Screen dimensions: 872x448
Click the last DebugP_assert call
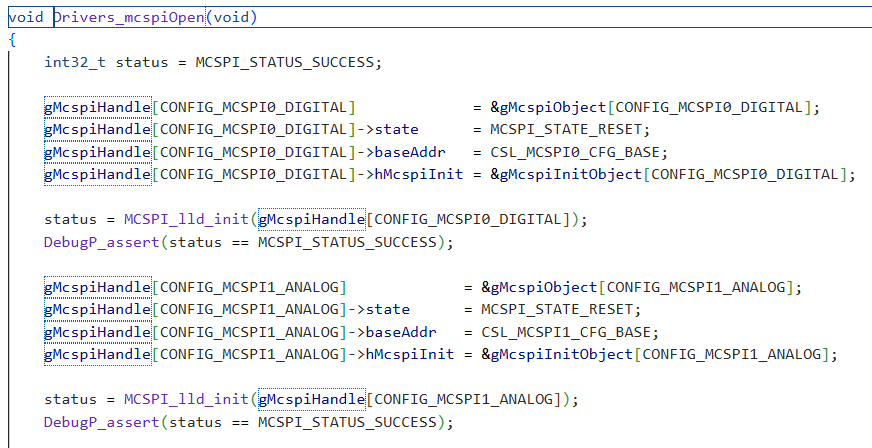(102, 422)
